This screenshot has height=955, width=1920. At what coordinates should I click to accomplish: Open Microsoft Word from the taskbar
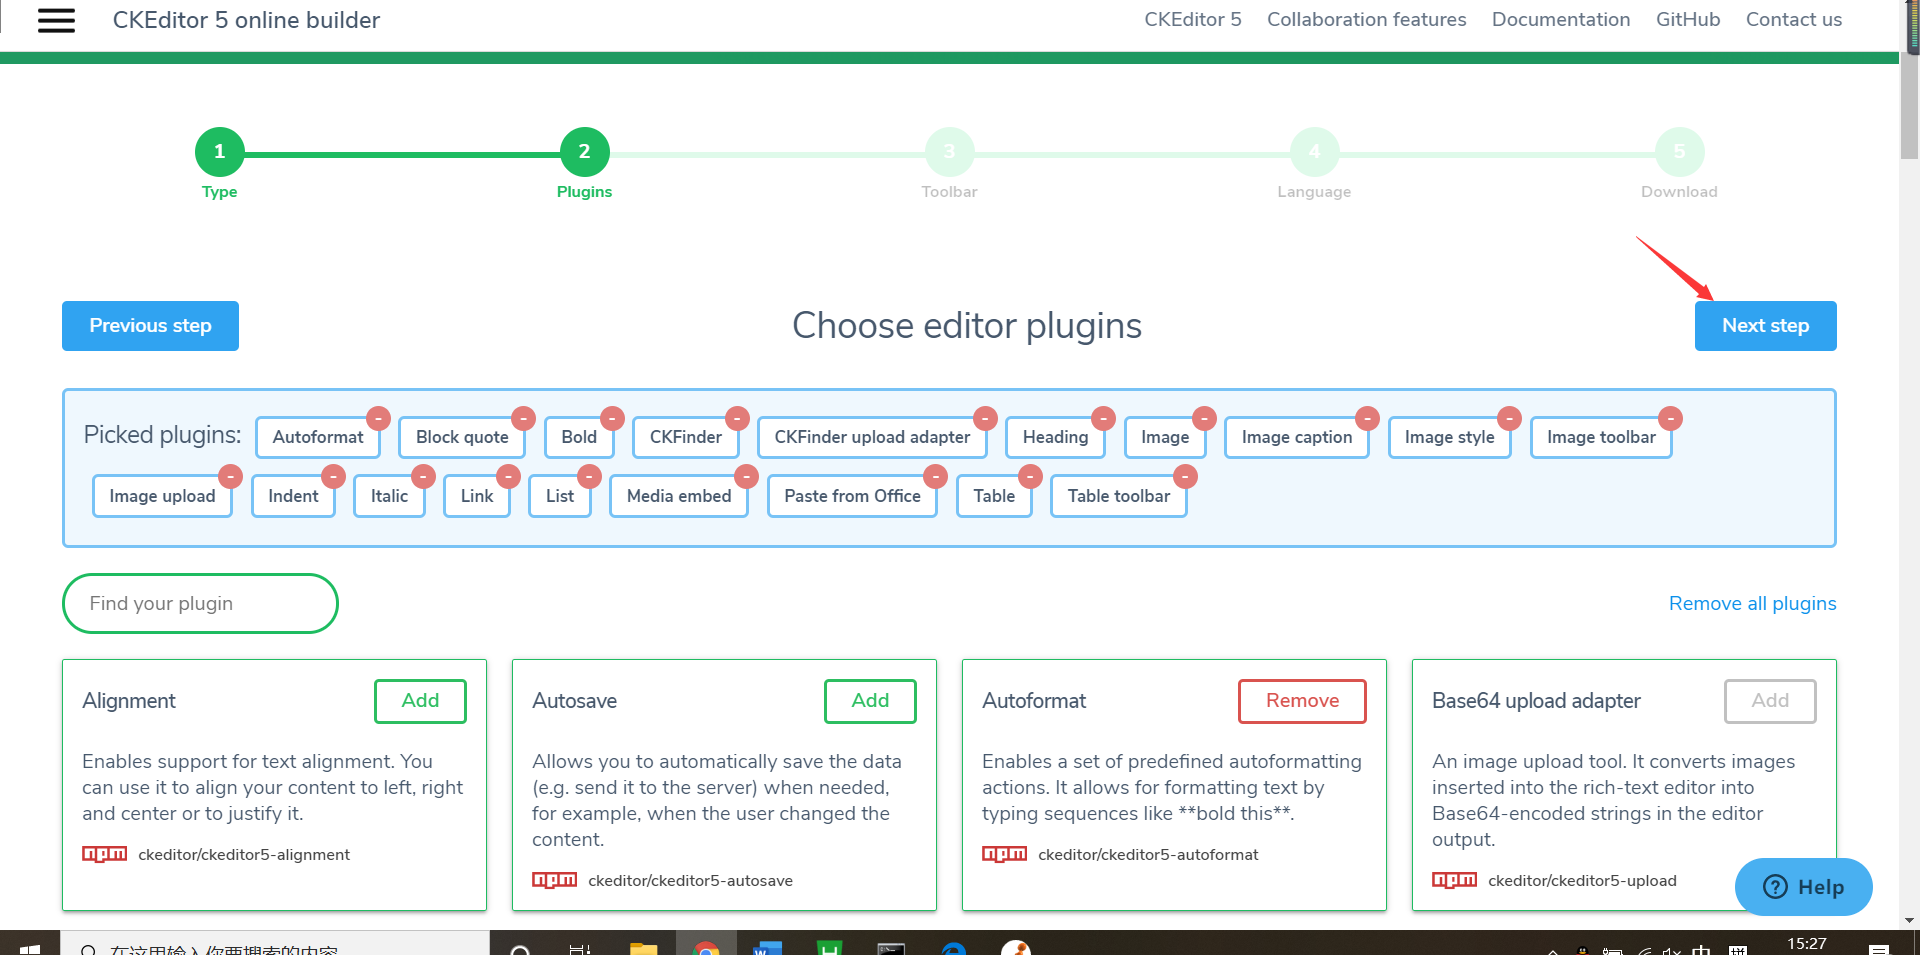coord(768,948)
